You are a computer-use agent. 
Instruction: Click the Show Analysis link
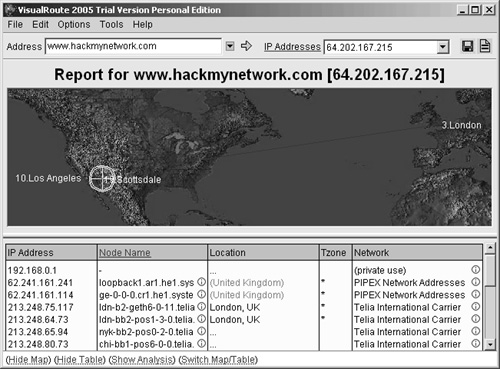[142, 360]
